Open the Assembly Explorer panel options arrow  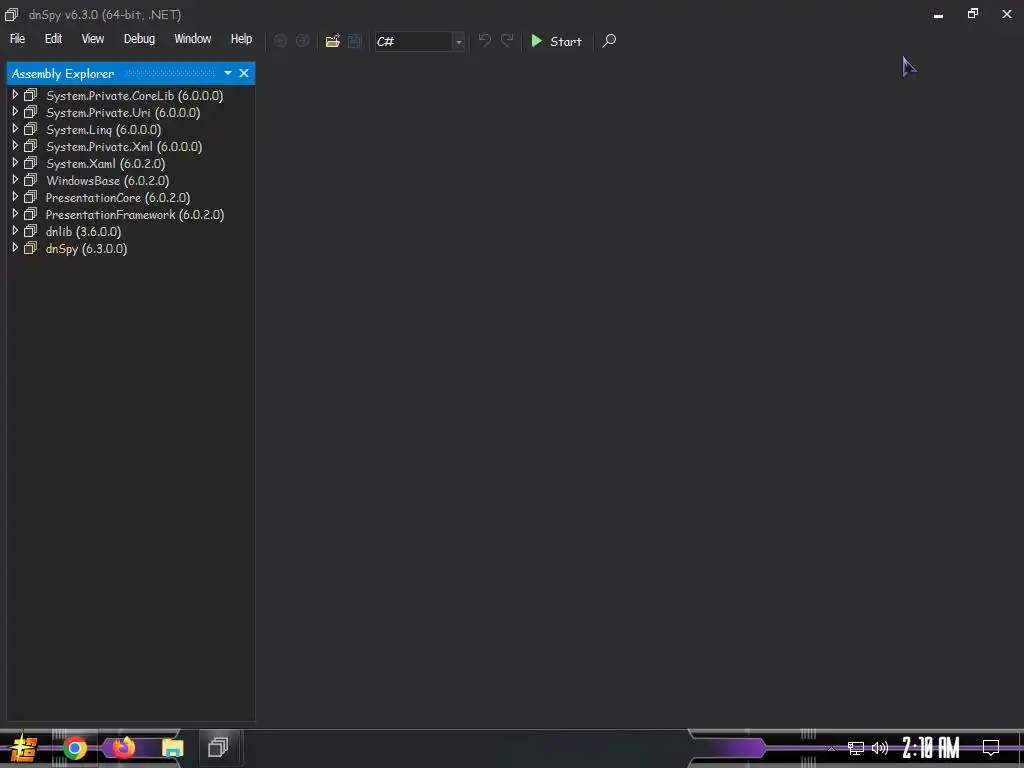[228, 73]
